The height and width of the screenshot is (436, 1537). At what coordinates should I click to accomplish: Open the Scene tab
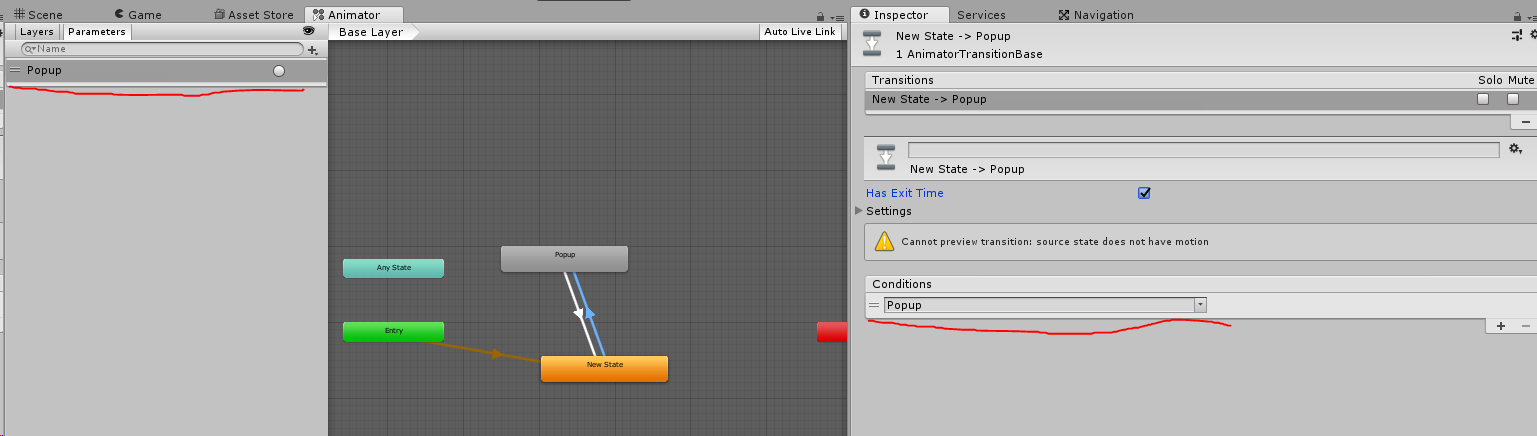click(37, 15)
